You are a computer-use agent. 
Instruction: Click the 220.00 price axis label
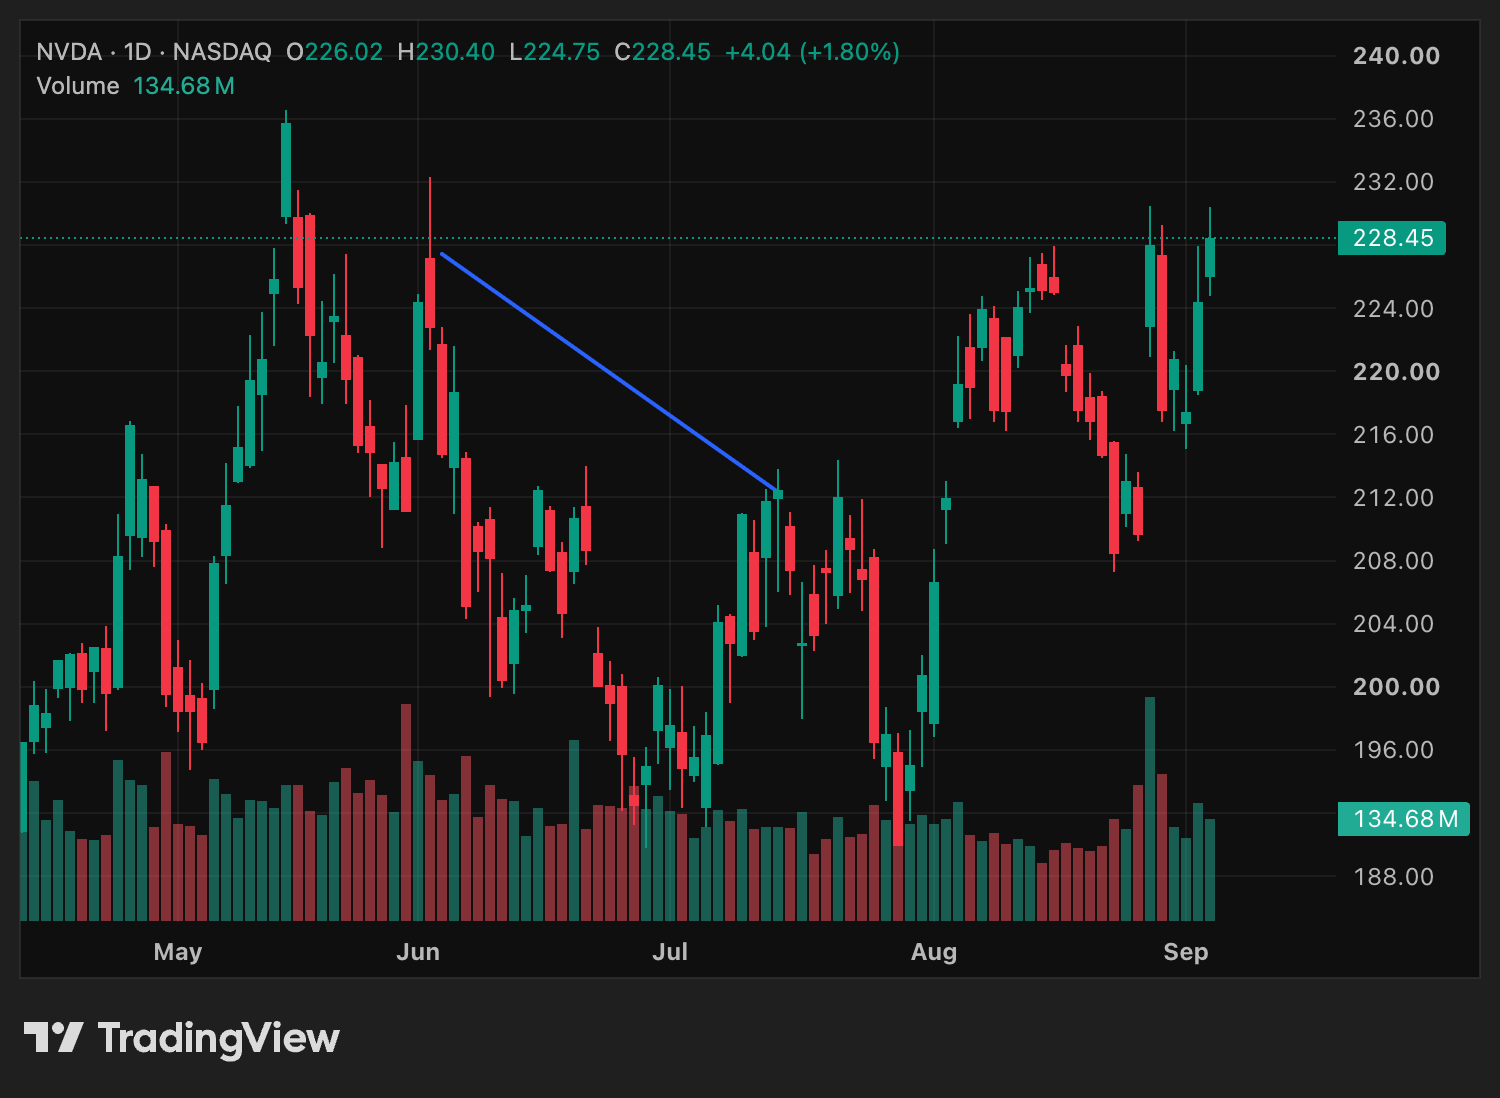tap(1396, 372)
